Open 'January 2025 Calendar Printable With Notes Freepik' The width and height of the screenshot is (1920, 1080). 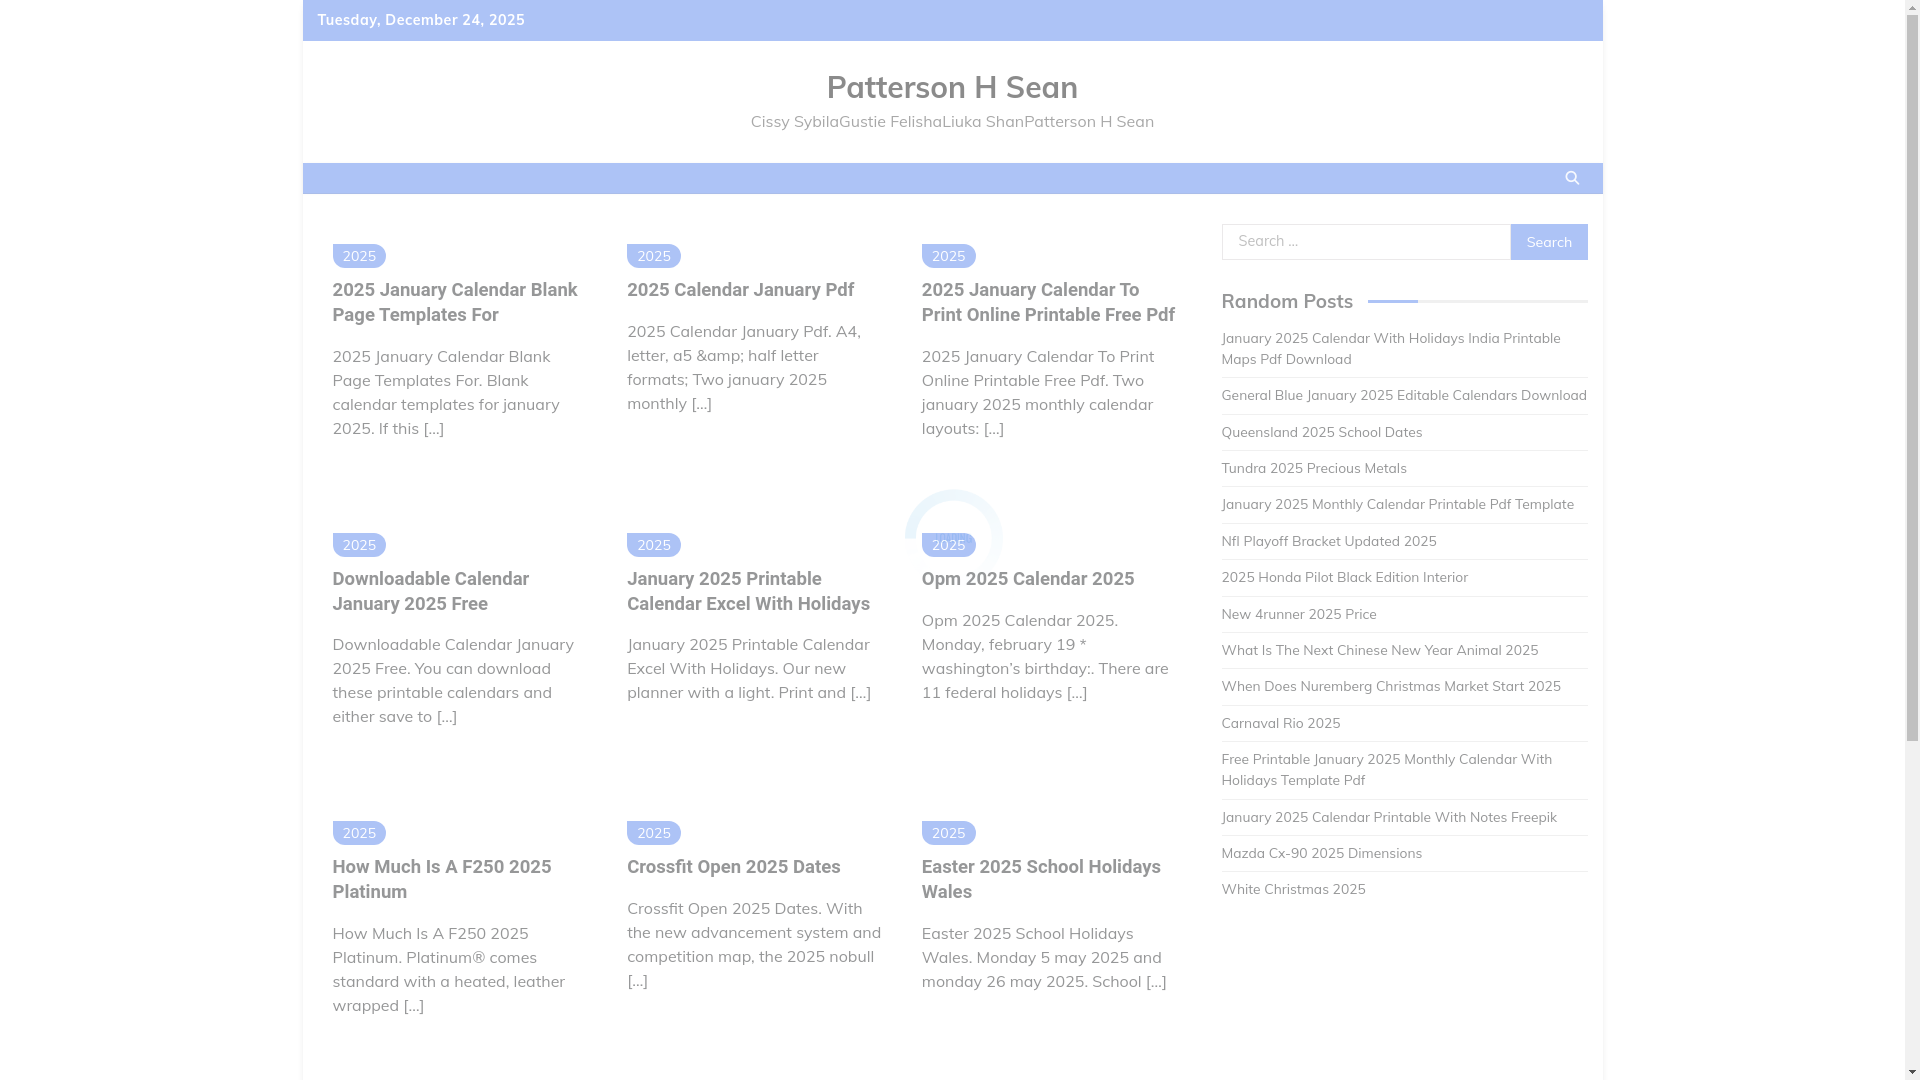point(1388,817)
